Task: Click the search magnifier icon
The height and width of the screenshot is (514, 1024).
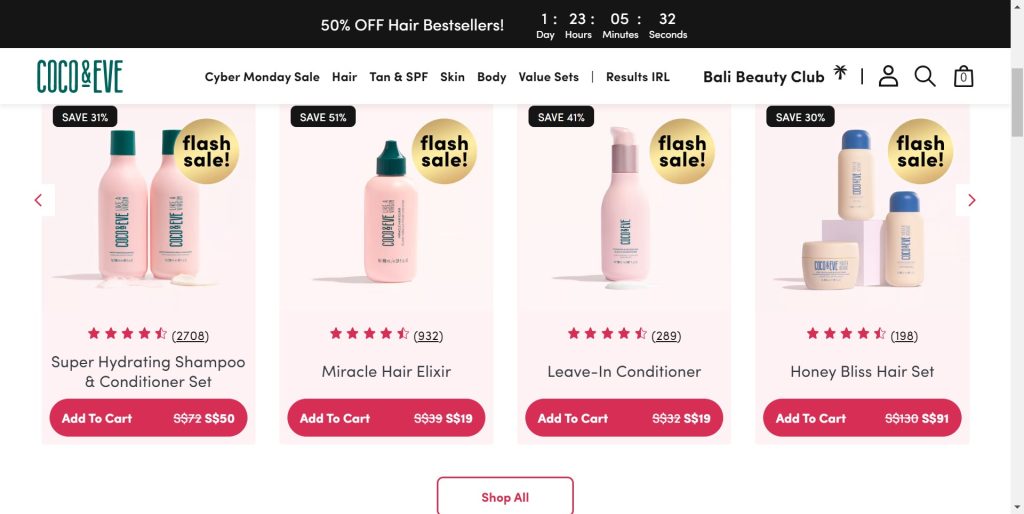Action: [925, 76]
